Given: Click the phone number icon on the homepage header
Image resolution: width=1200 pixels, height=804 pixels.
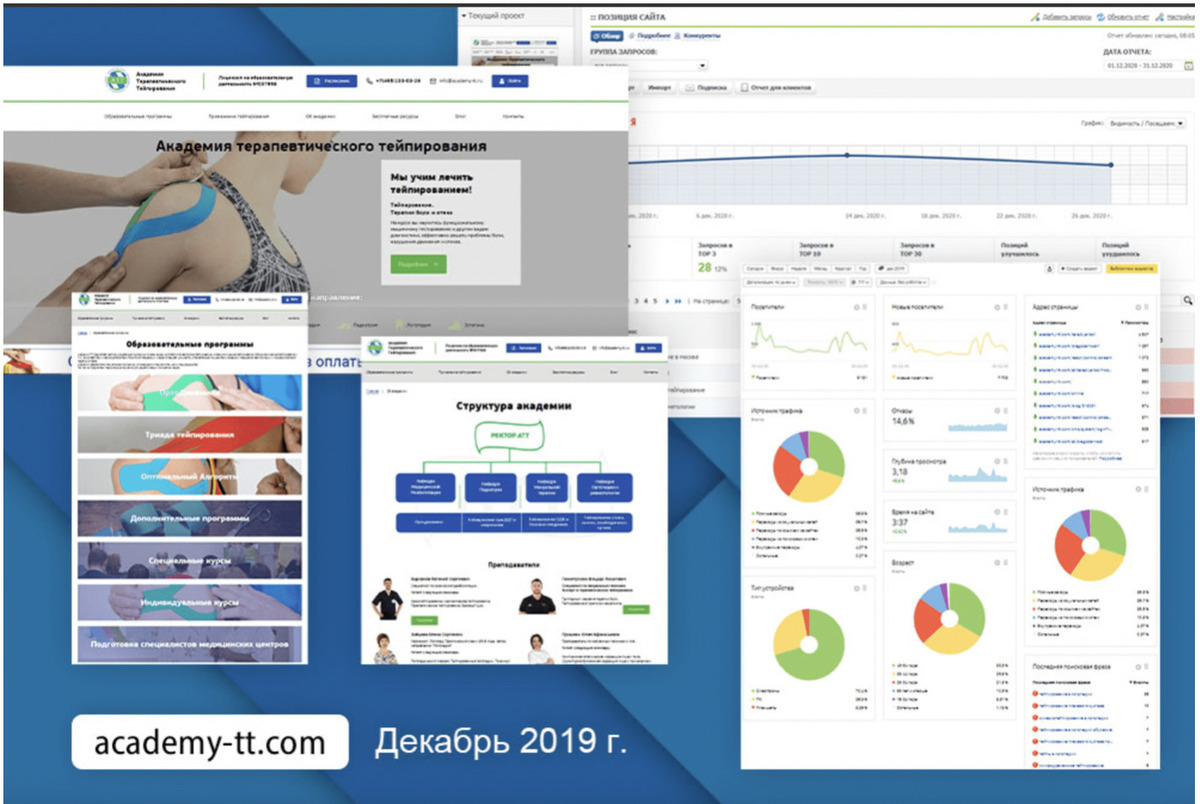Looking at the screenshot, I should tap(370, 81).
